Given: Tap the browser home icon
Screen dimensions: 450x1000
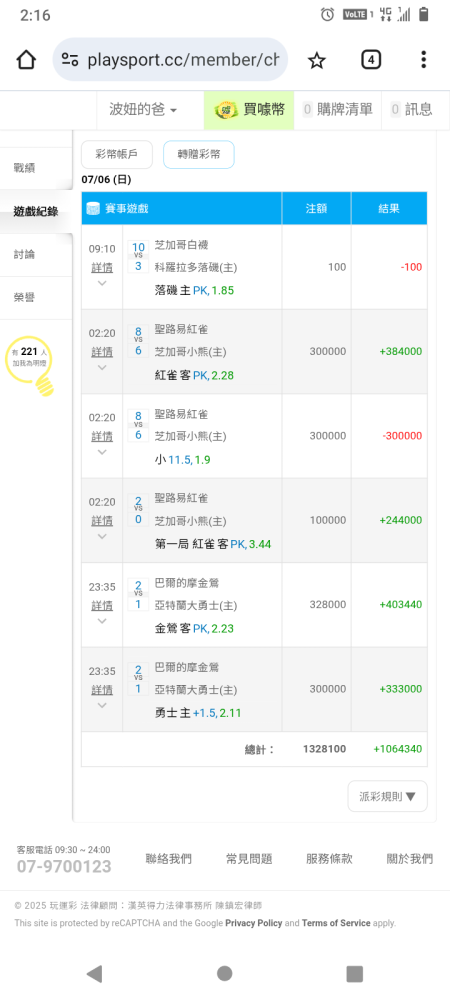Looking at the screenshot, I should tap(25, 60).
